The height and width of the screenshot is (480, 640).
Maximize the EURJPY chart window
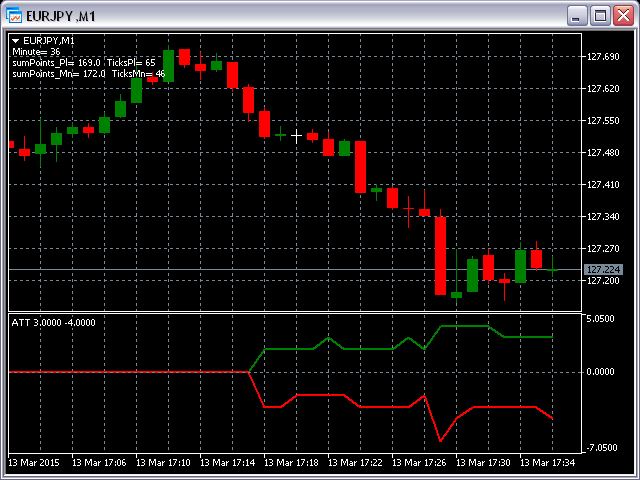point(600,15)
